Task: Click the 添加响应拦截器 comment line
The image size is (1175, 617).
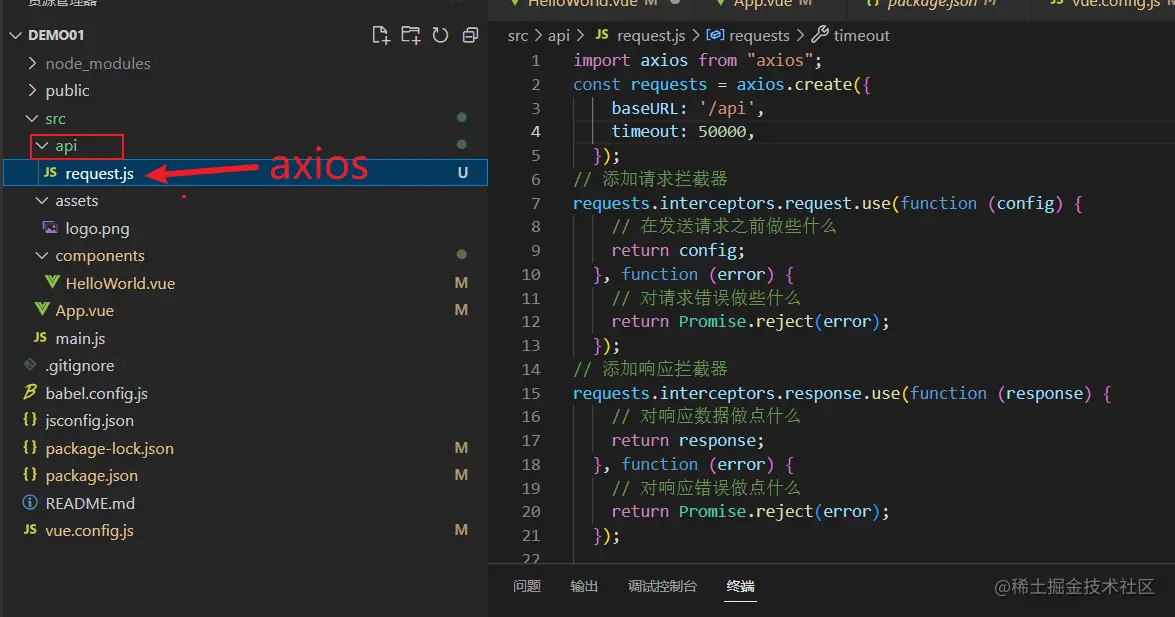Action: (650, 369)
